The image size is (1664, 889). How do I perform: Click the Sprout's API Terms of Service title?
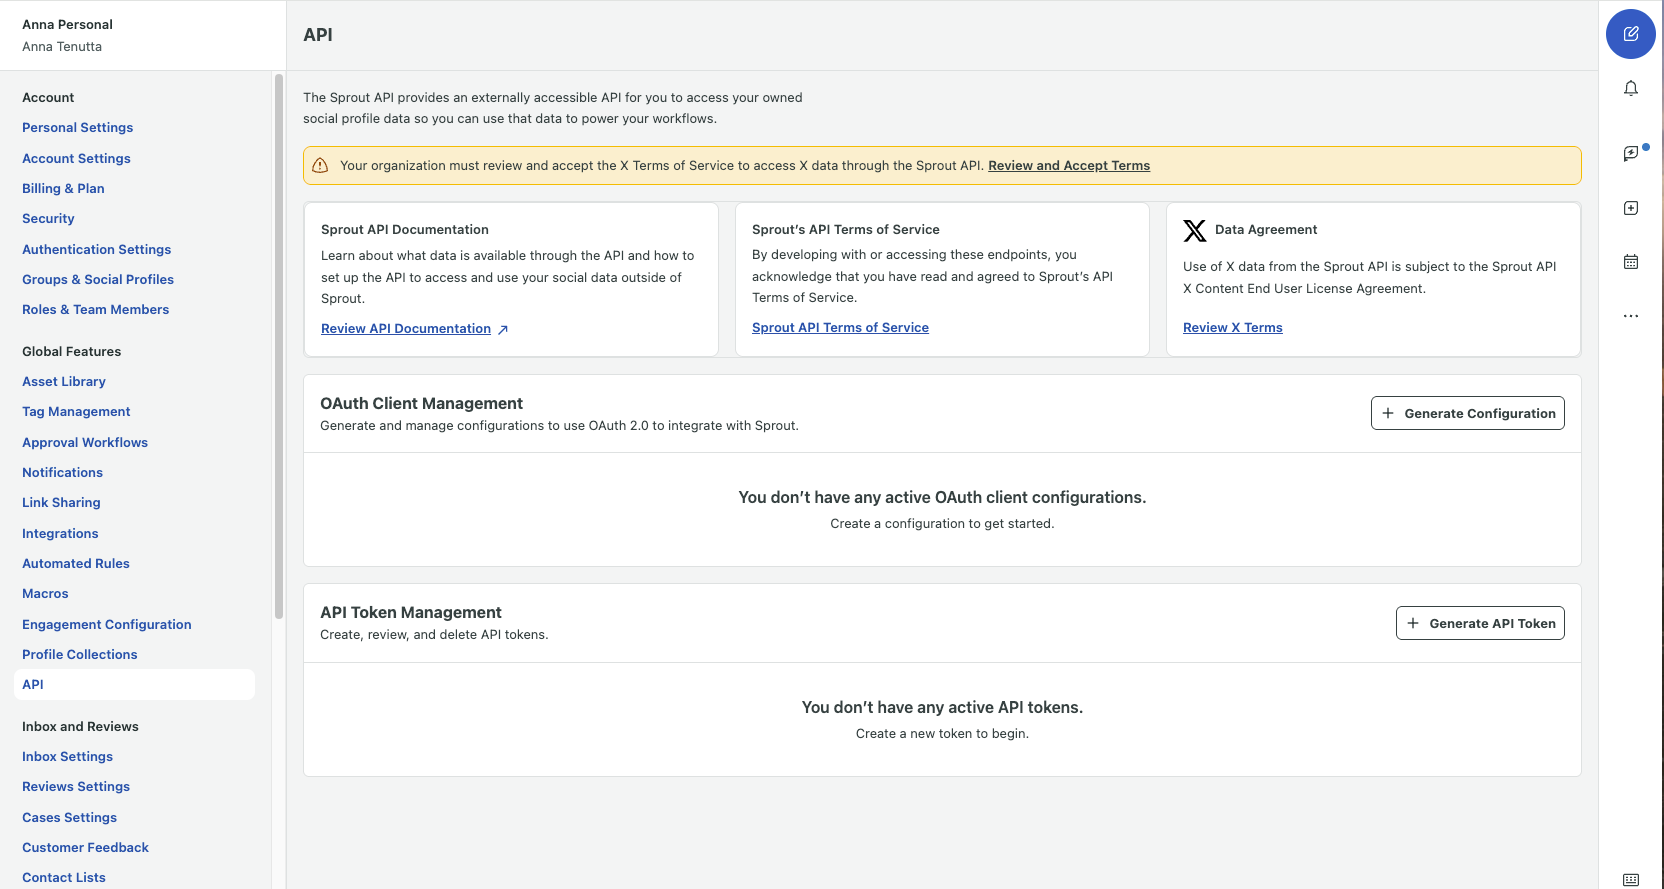pos(846,230)
